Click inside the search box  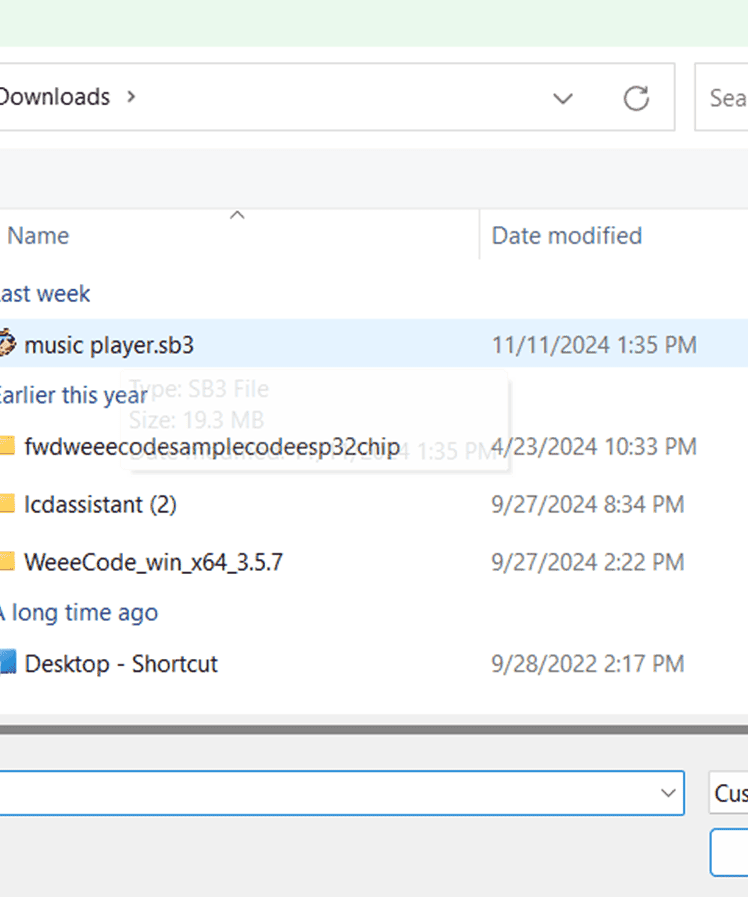[x=727, y=98]
